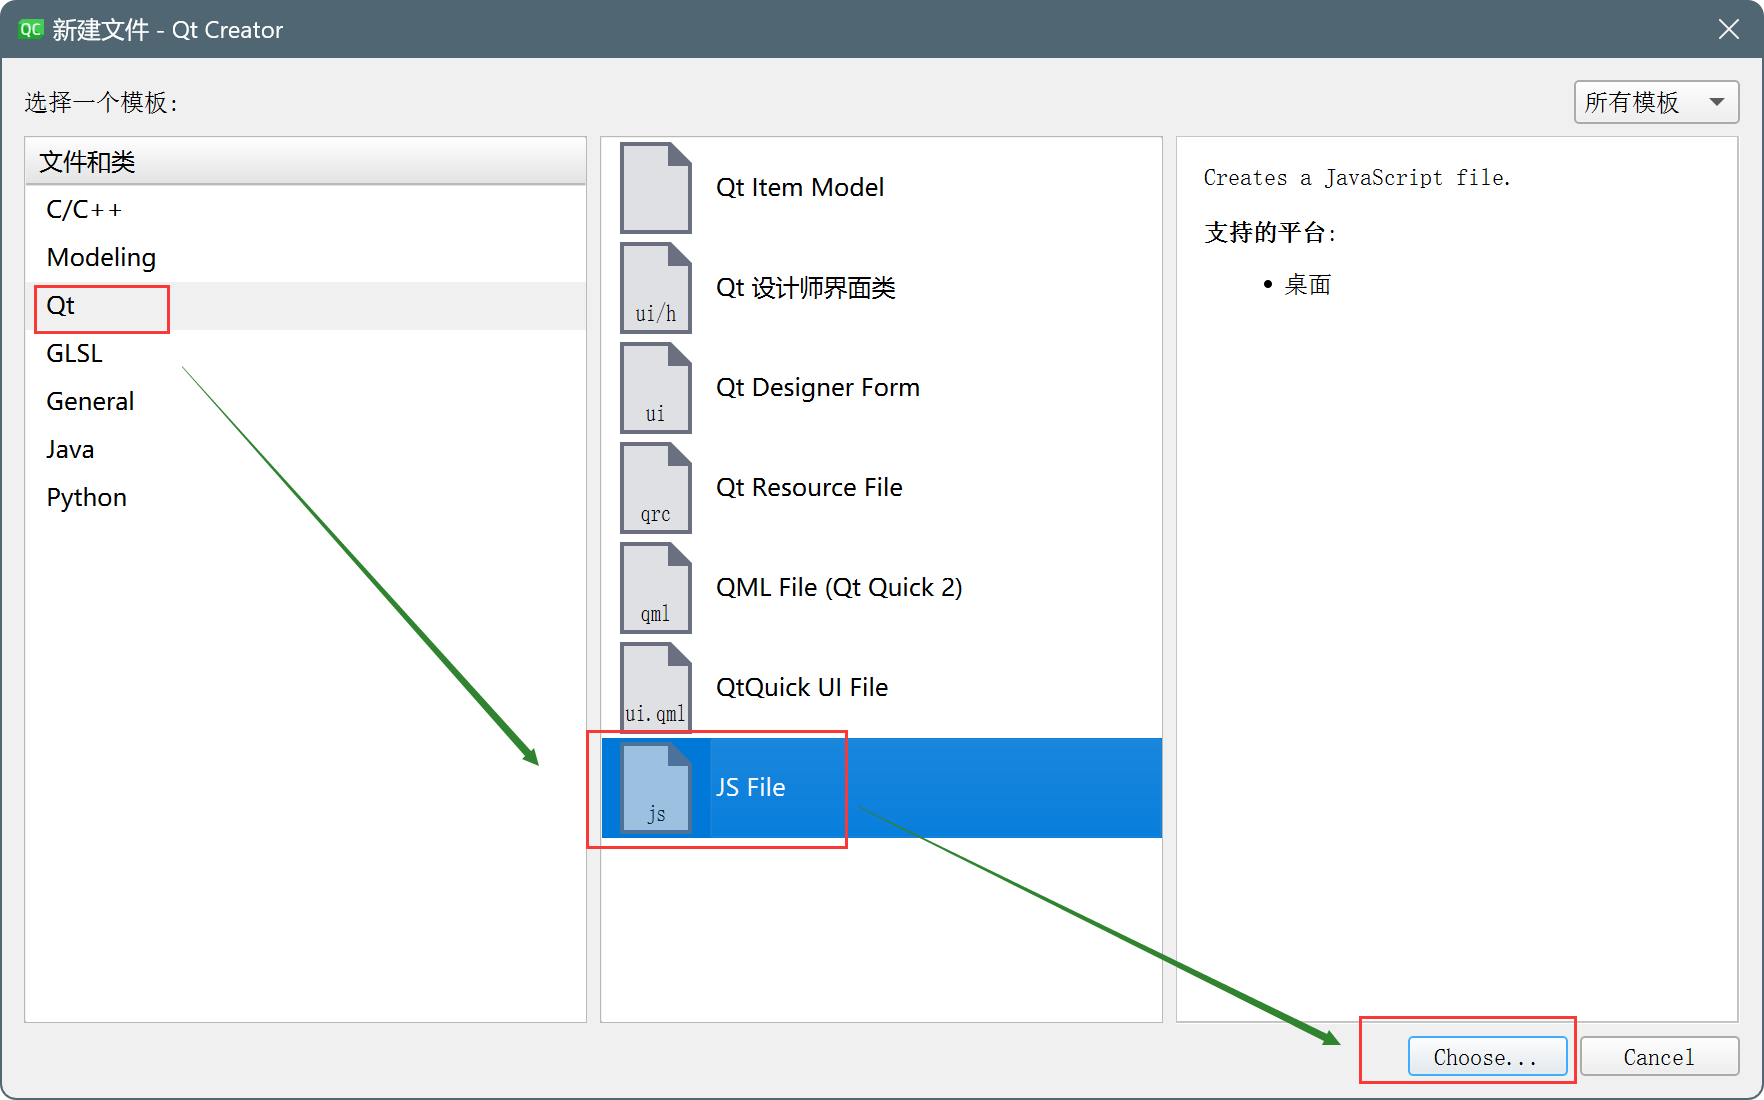
Task: Select the C/C++ category
Action: pyautogui.click(x=305, y=210)
